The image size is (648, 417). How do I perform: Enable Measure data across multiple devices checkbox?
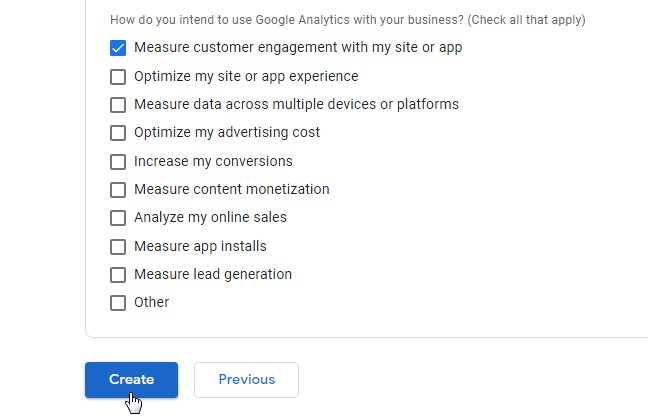click(118, 104)
